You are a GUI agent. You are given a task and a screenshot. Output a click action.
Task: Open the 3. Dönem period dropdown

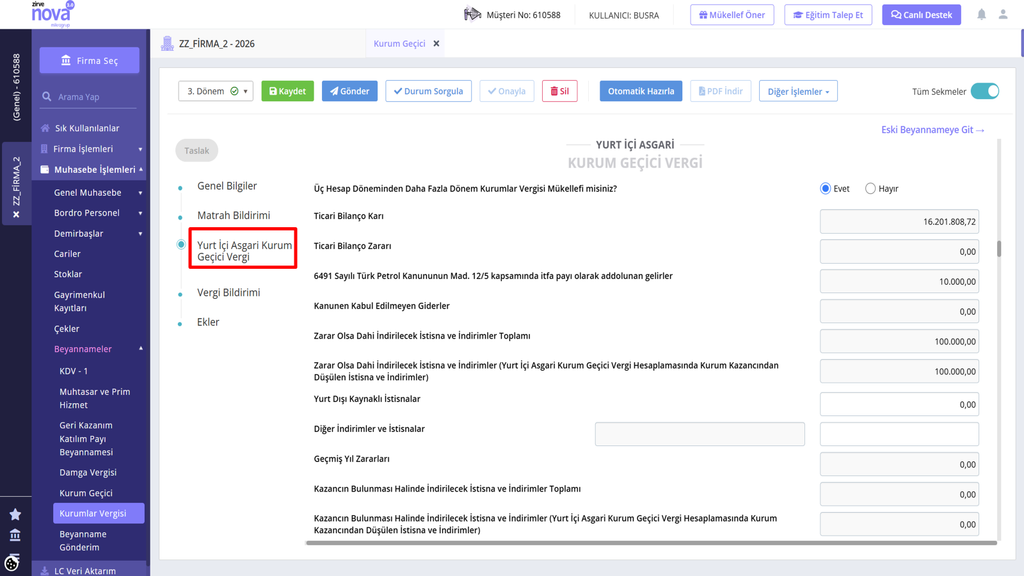[216, 91]
